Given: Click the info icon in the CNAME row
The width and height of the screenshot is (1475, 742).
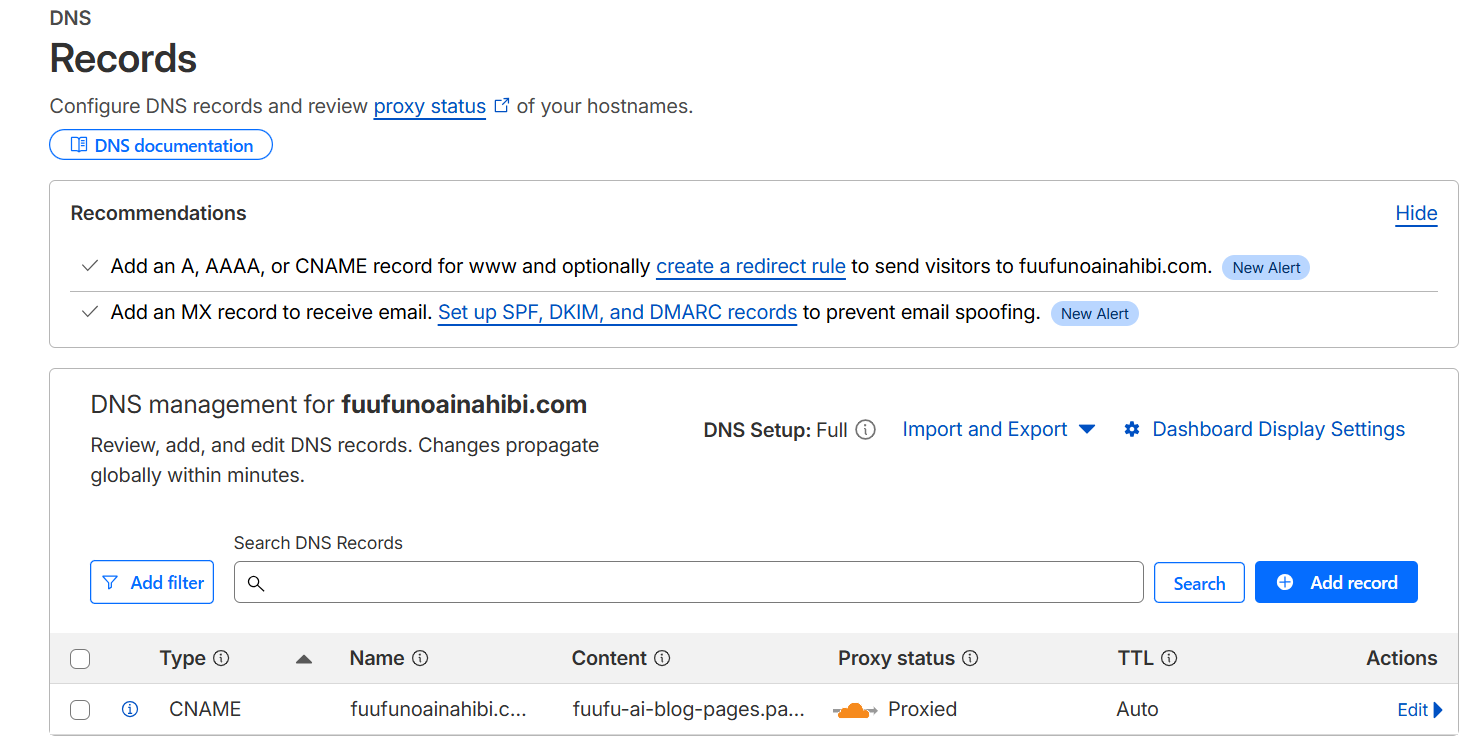Looking at the screenshot, I should [x=130, y=709].
